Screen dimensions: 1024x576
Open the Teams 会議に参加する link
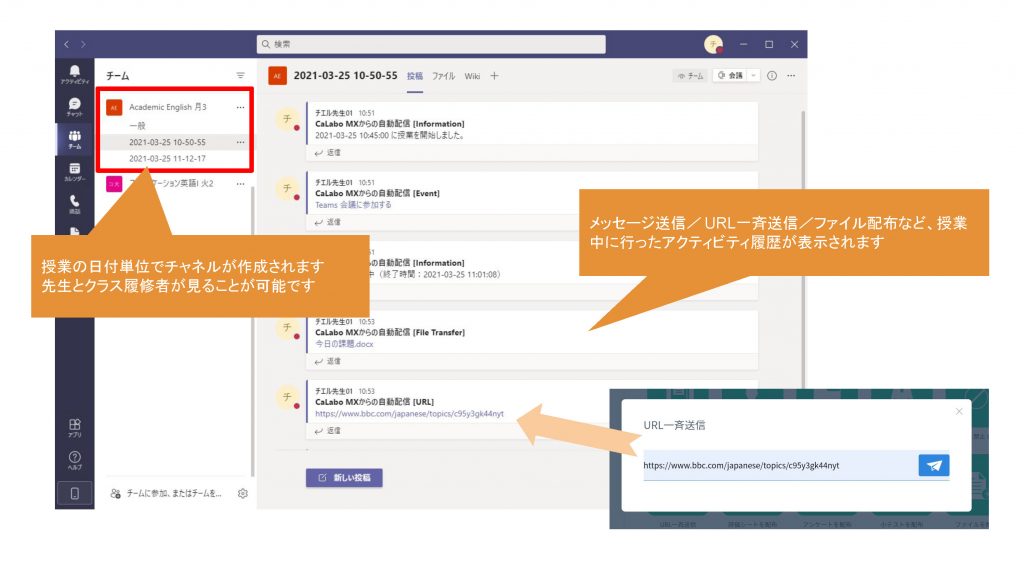click(353, 205)
